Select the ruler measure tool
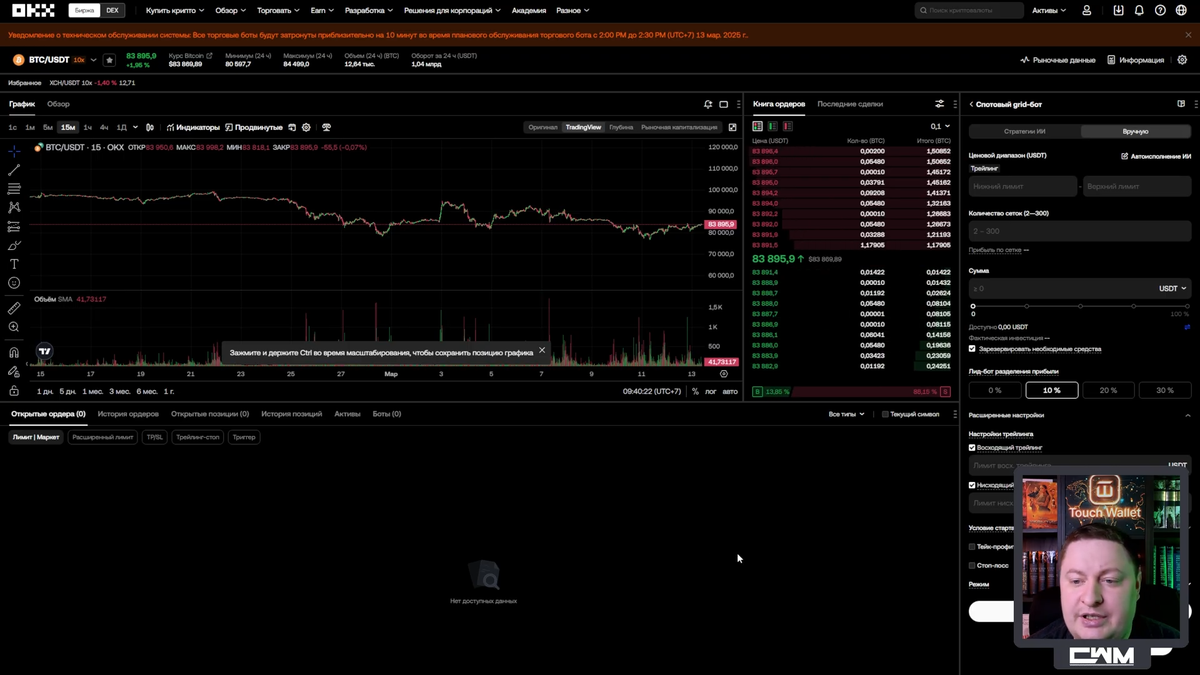1200x675 pixels. tap(14, 308)
